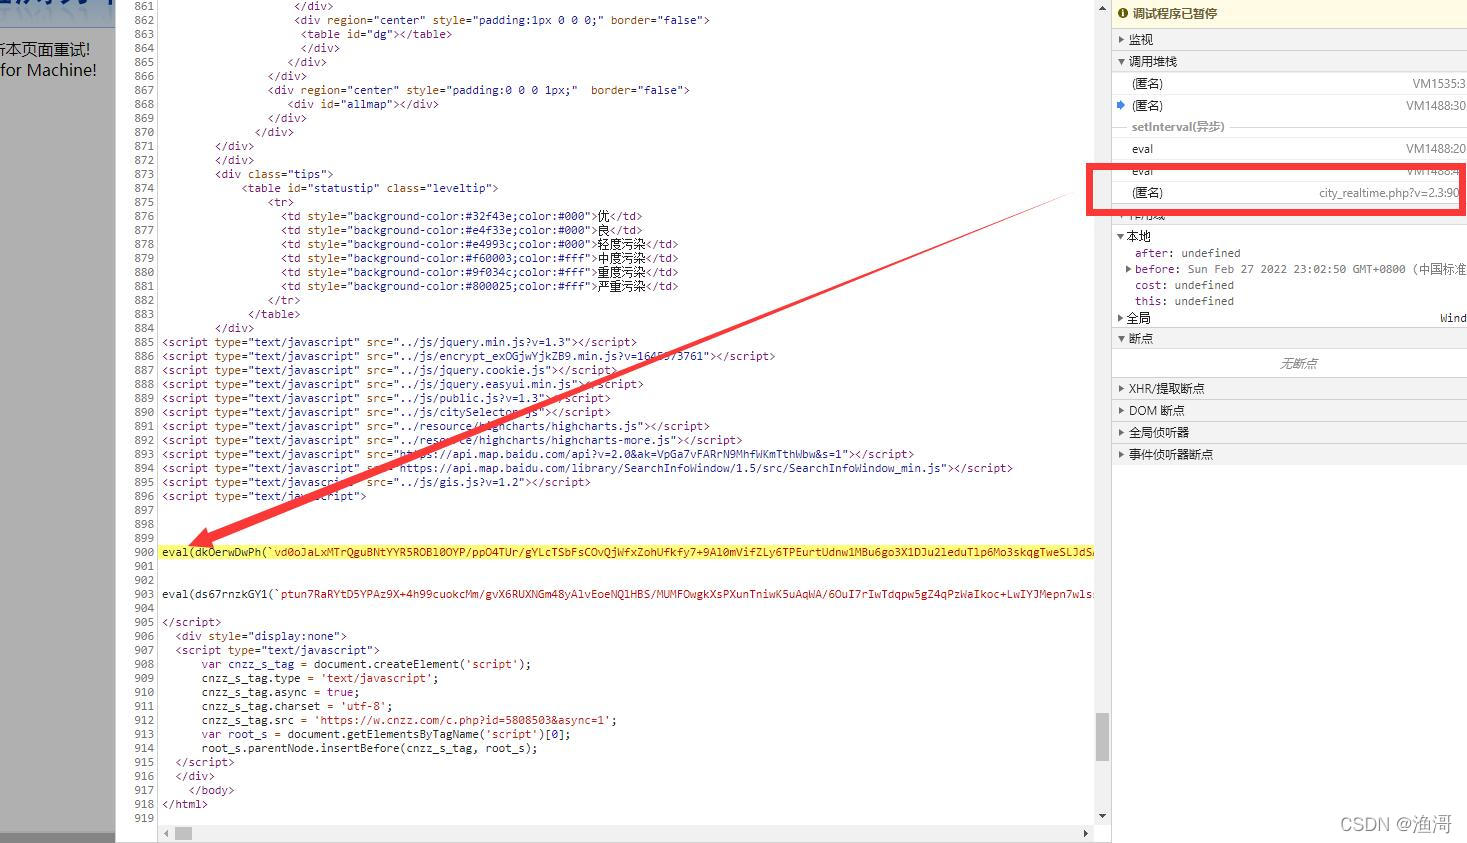The image size is (1467, 843).
Task: Expand the 'before' Date variable
Action: click(x=1128, y=269)
